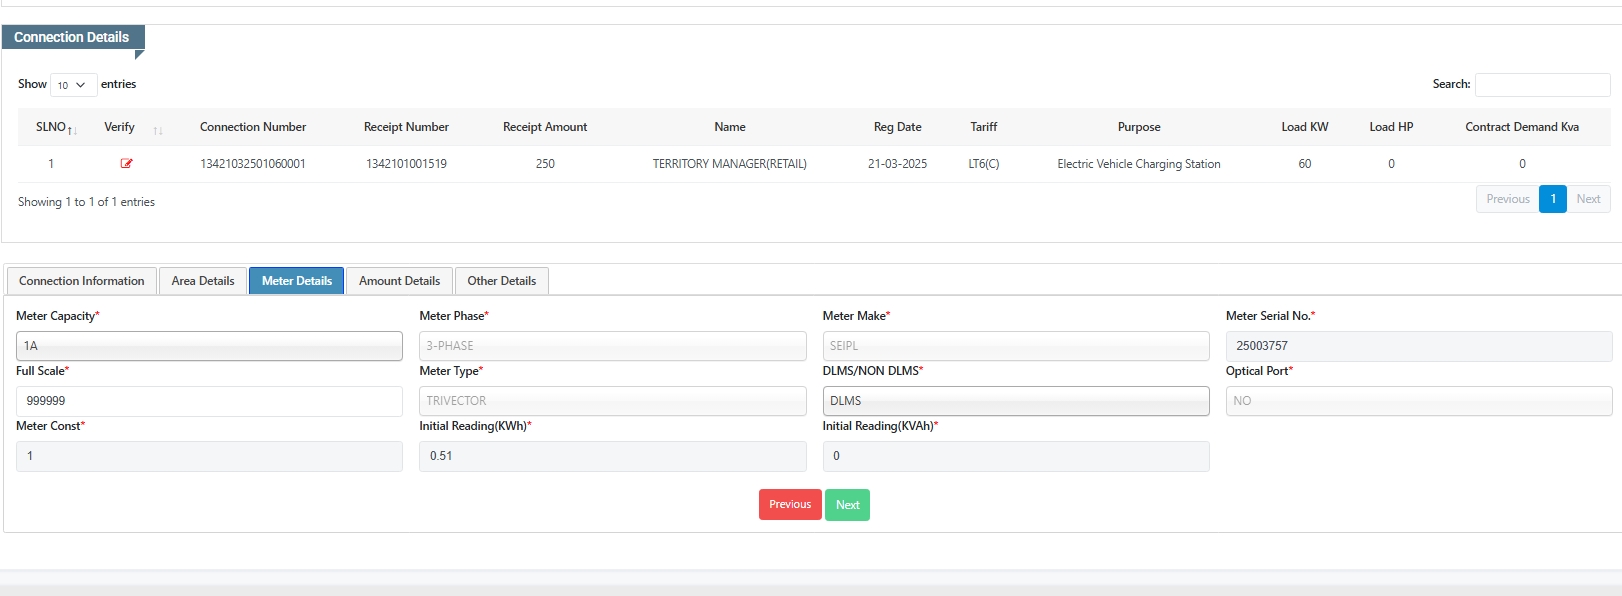Open the Meter Phase selector

pyautogui.click(x=612, y=346)
